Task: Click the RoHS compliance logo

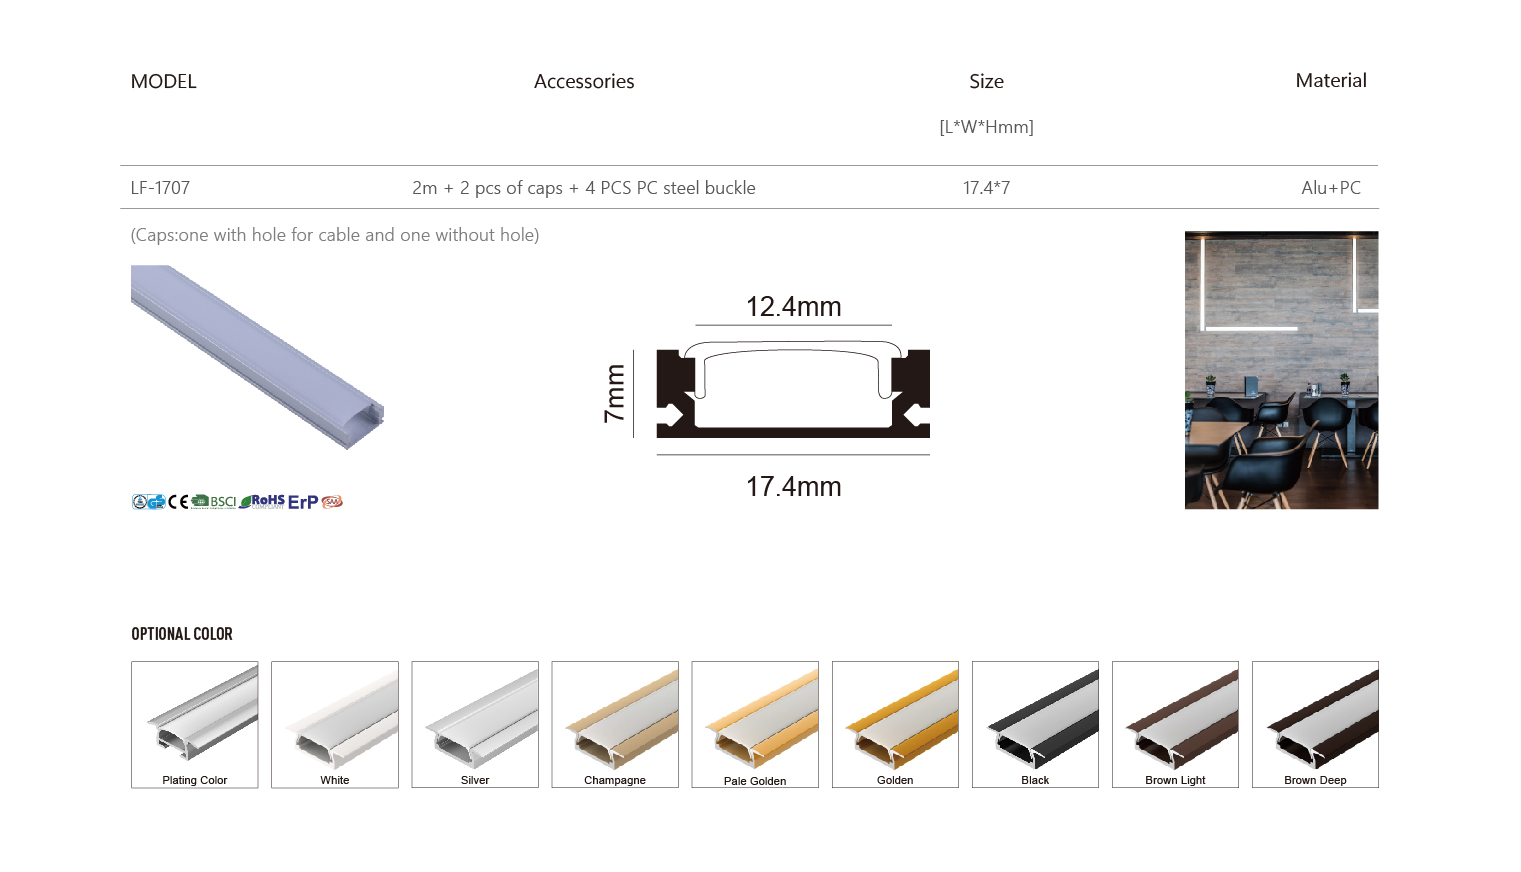Action: click(262, 501)
